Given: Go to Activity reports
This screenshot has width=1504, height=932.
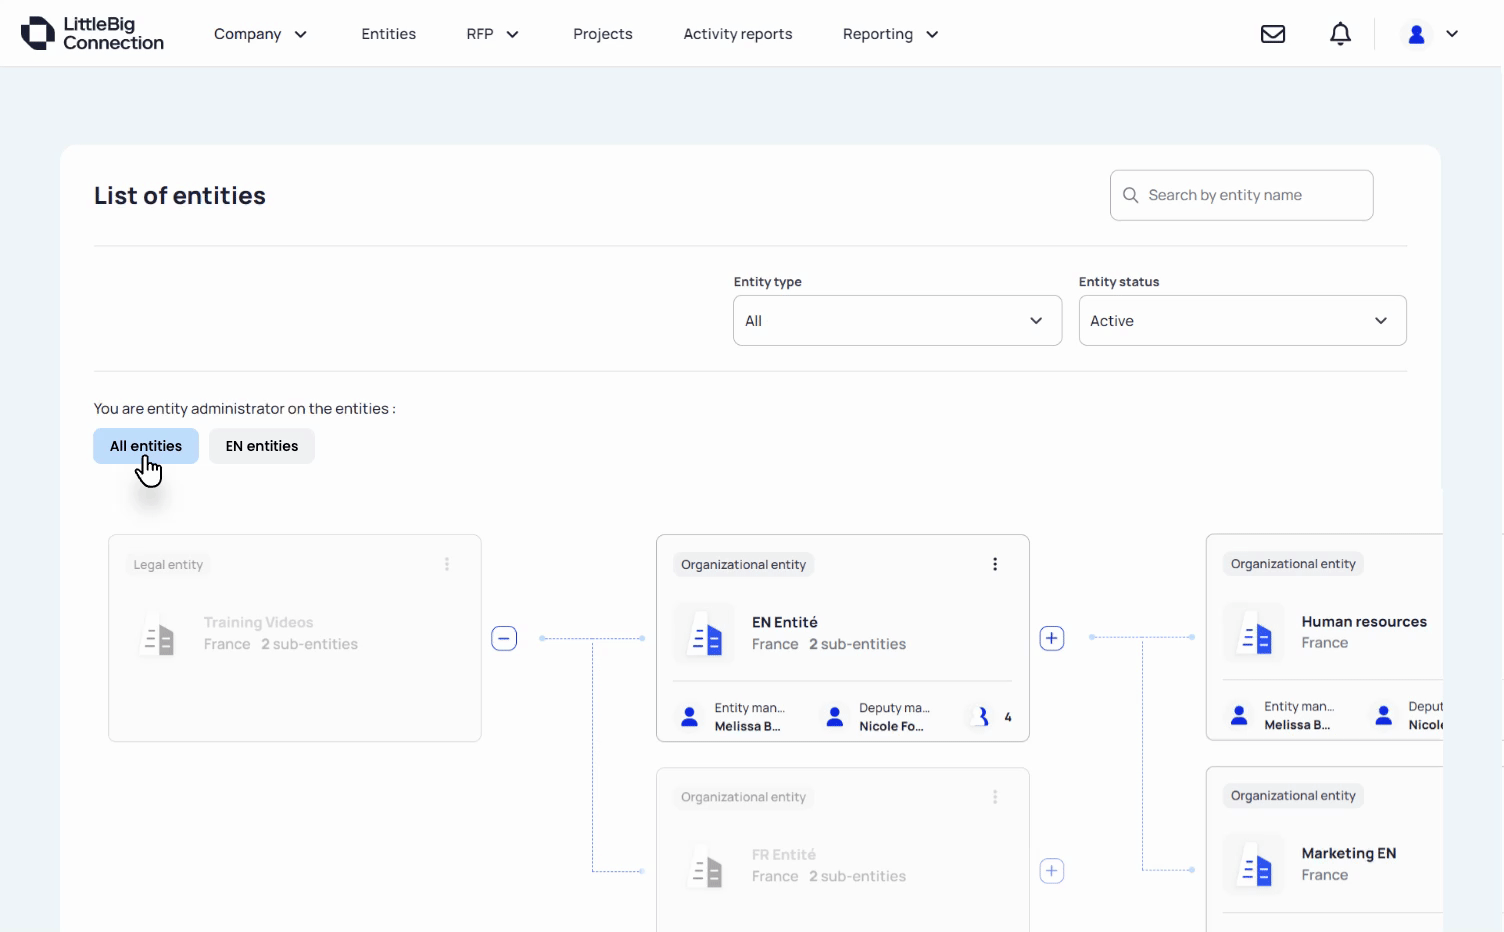Looking at the screenshot, I should [x=738, y=34].
